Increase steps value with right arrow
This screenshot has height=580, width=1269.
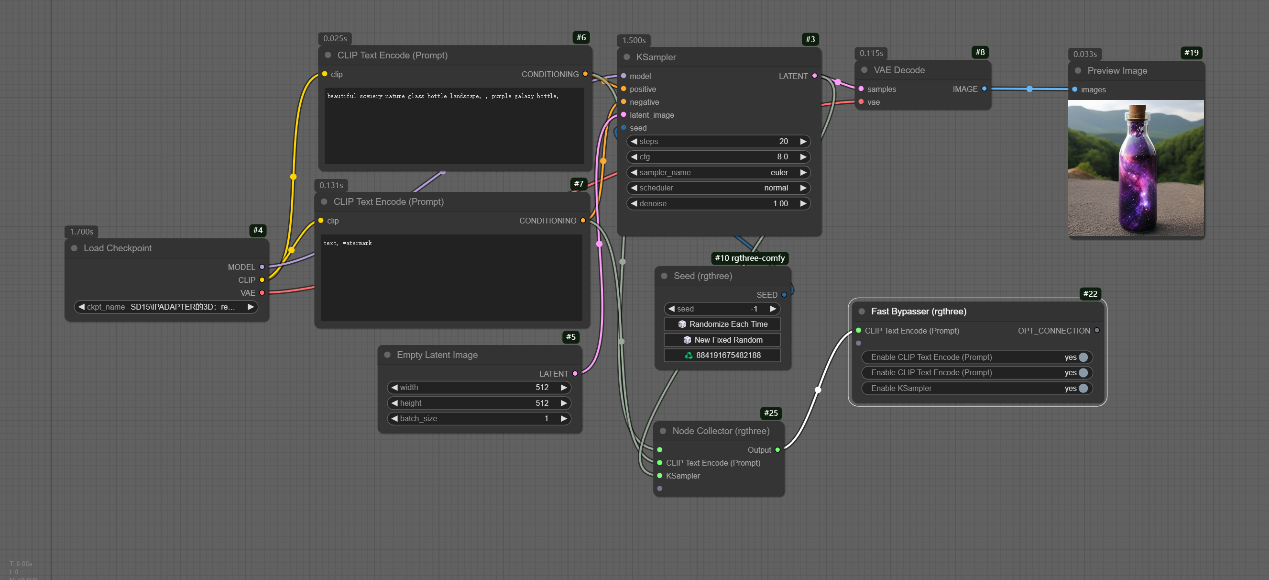click(804, 141)
